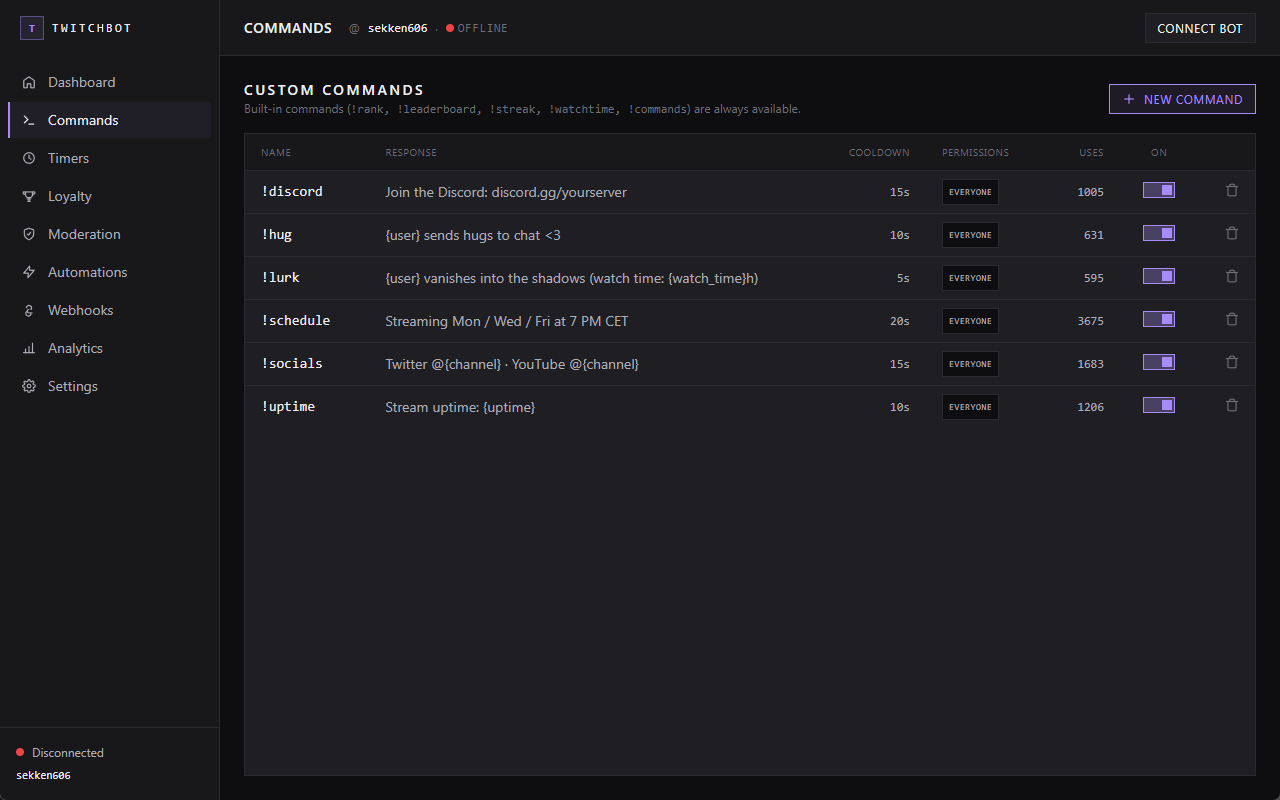
Task: Click the '{user} sends hugs' response text
Action: [x=473, y=235]
